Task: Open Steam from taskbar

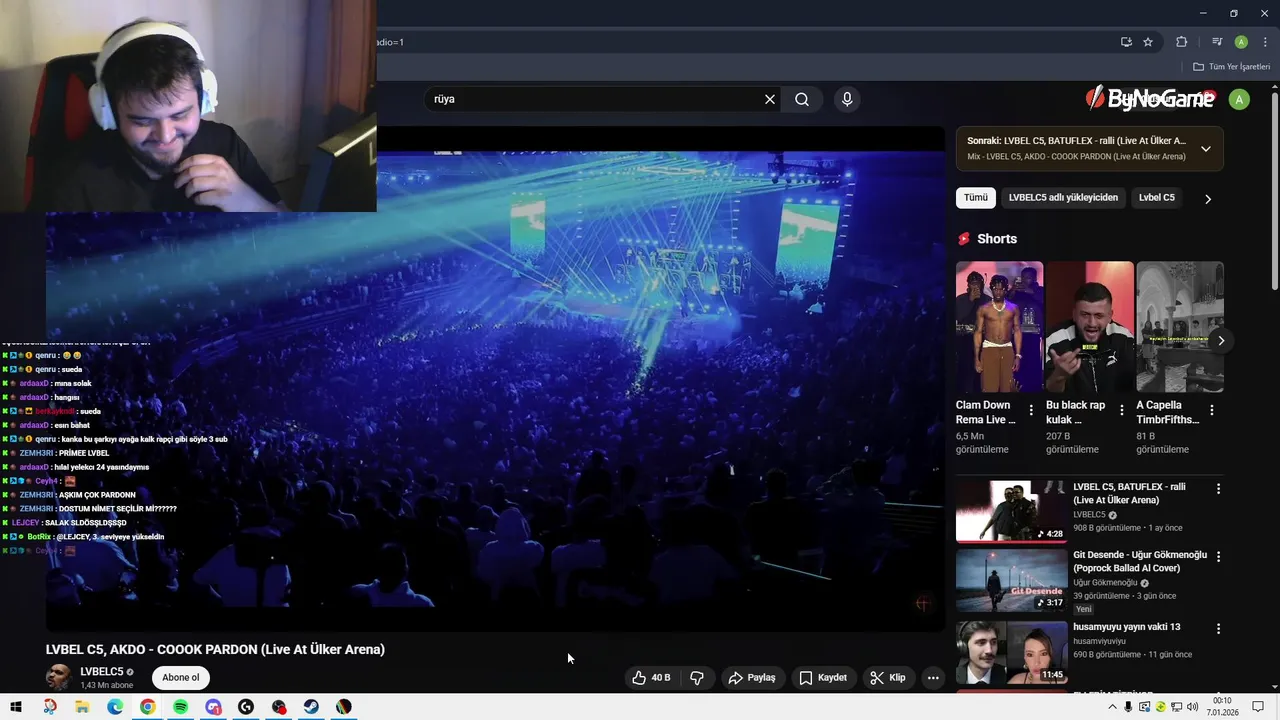Action: tap(311, 707)
